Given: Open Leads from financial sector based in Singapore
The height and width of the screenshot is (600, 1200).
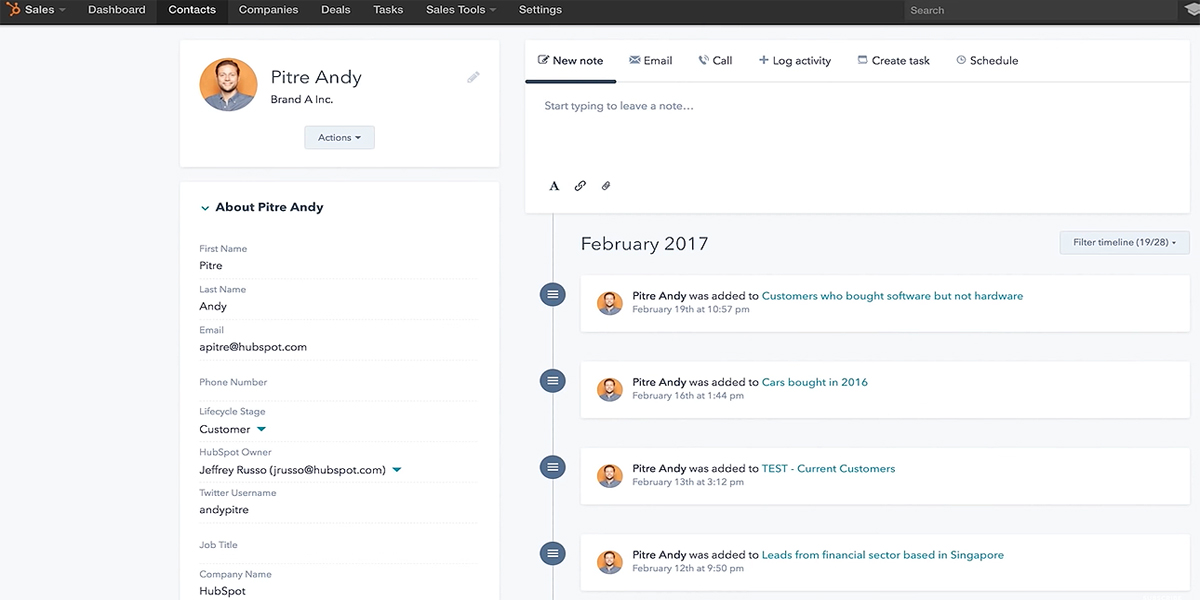Looking at the screenshot, I should tap(883, 555).
